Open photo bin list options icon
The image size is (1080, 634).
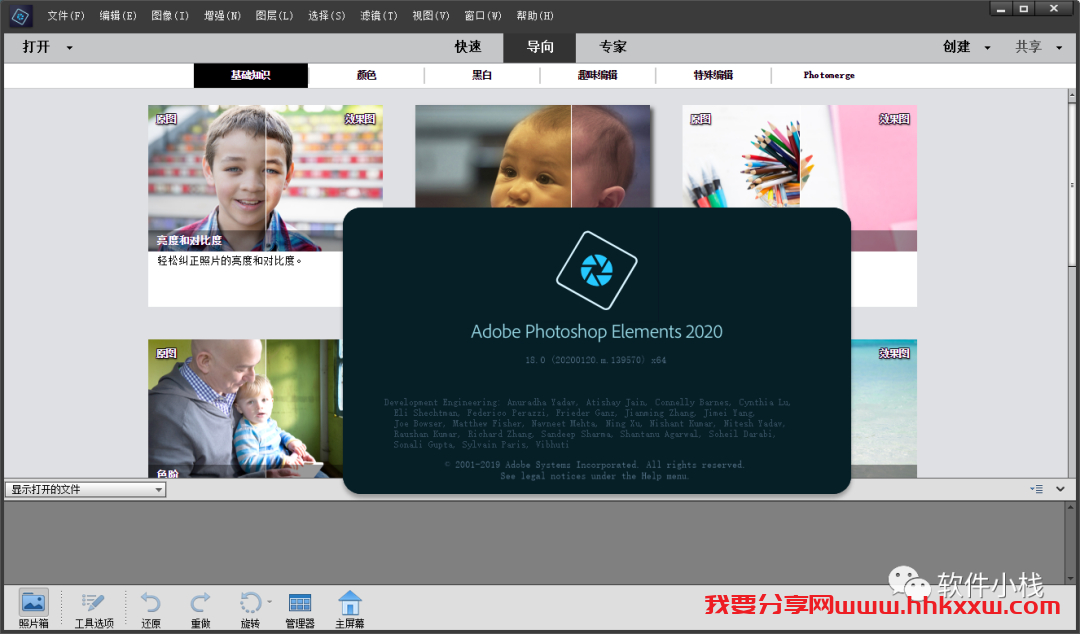[x=1037, y=489]
